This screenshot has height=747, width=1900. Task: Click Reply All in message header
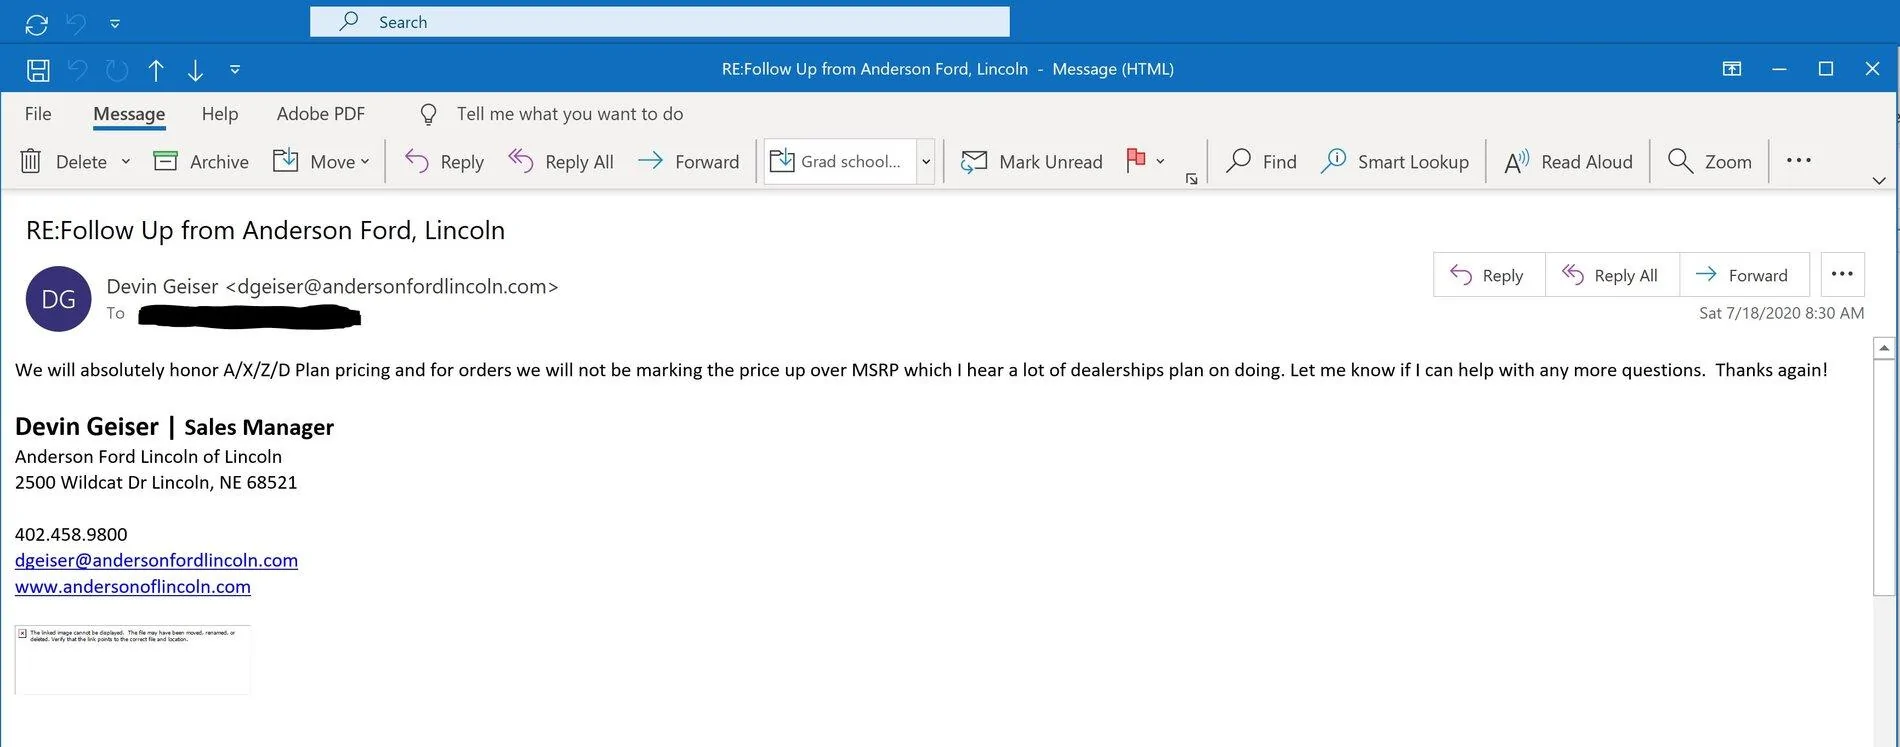point(1612,275)
